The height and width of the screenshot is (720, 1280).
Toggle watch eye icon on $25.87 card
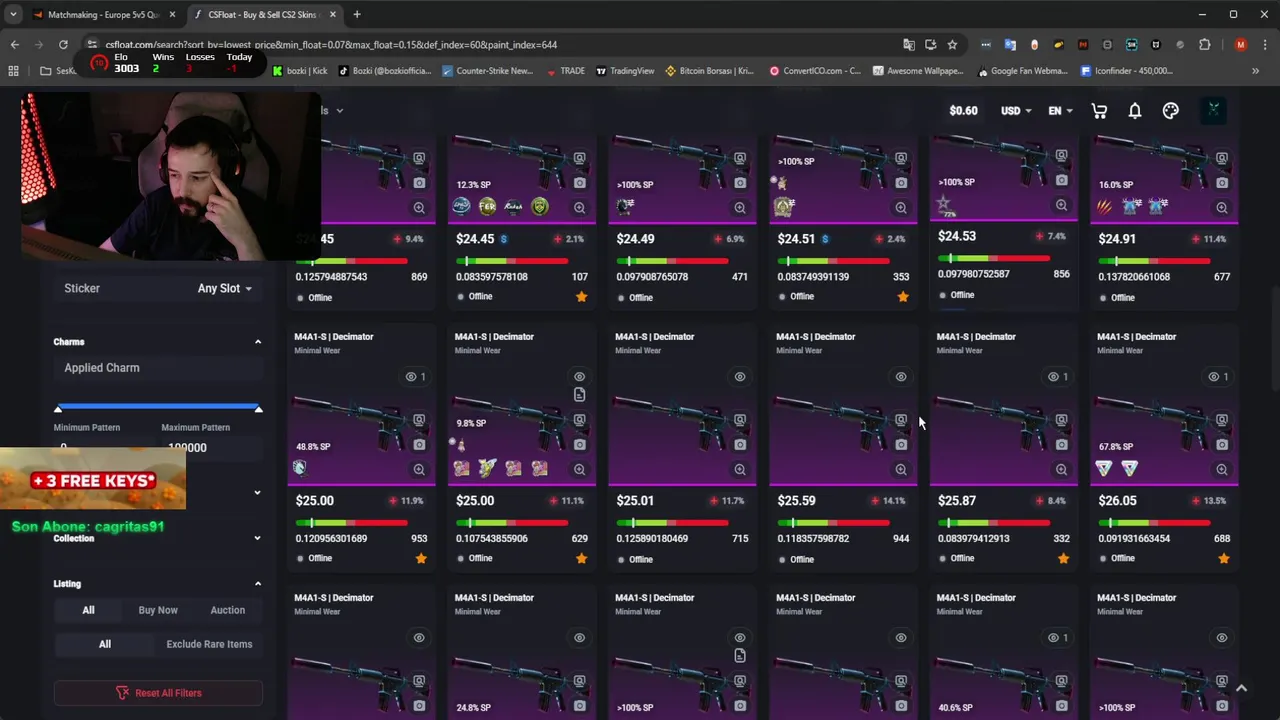click(1053, 377)
